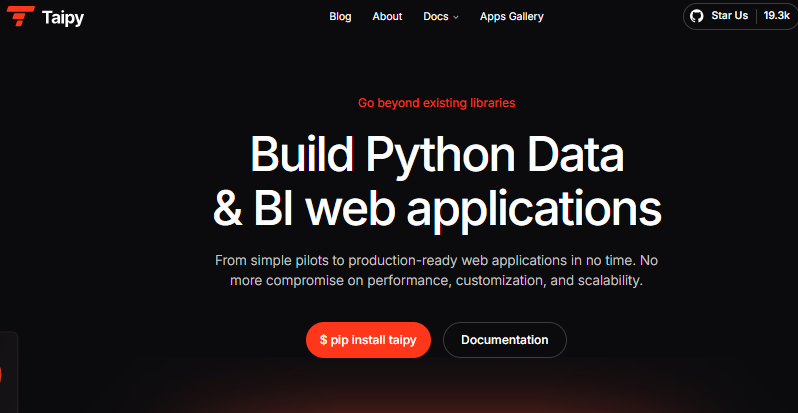Click the Taipy brand name text
This screenshot has width=798, height=413.
click(x=63, y=18)
